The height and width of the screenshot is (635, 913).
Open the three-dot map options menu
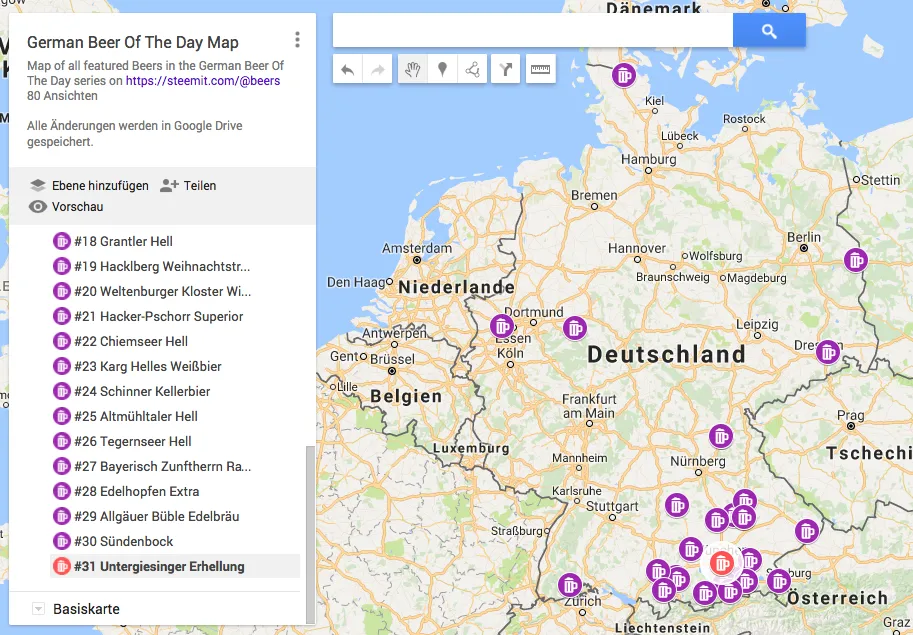click(297, 40)
